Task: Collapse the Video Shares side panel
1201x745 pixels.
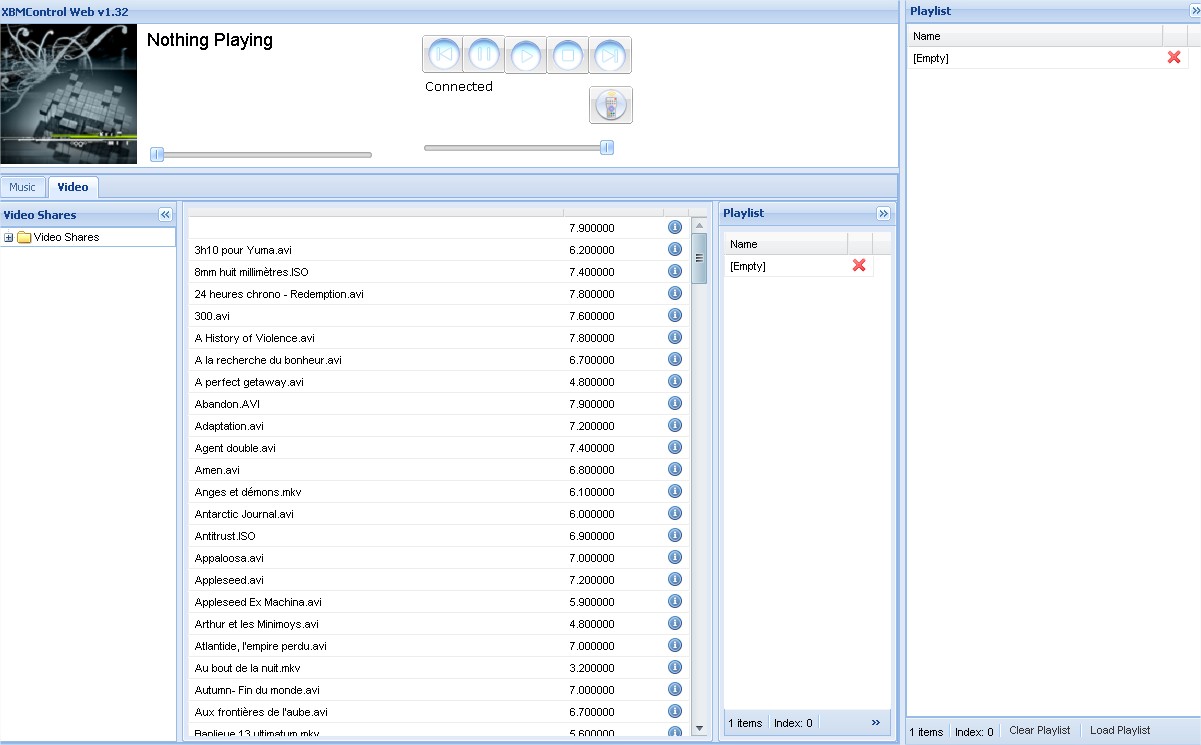Action: click(165, 215)
